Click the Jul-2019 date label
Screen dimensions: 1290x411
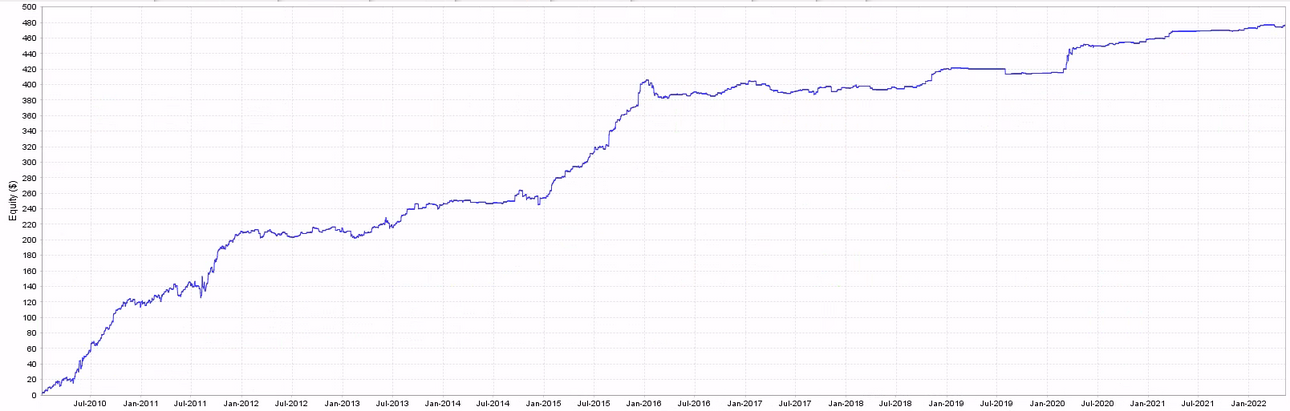click(x=998, y=404)
